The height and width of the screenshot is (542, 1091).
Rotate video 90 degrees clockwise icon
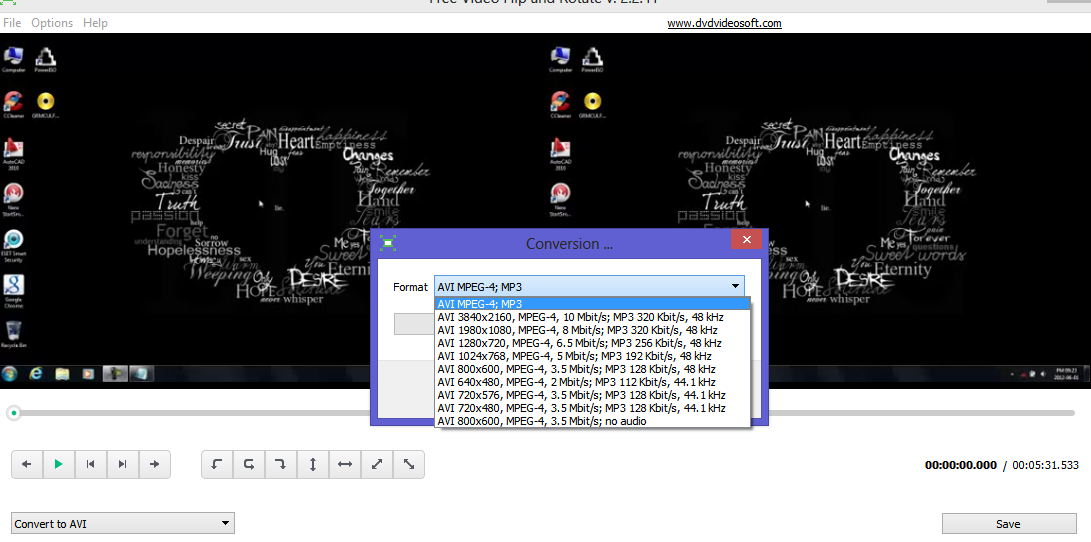[281, 465]
